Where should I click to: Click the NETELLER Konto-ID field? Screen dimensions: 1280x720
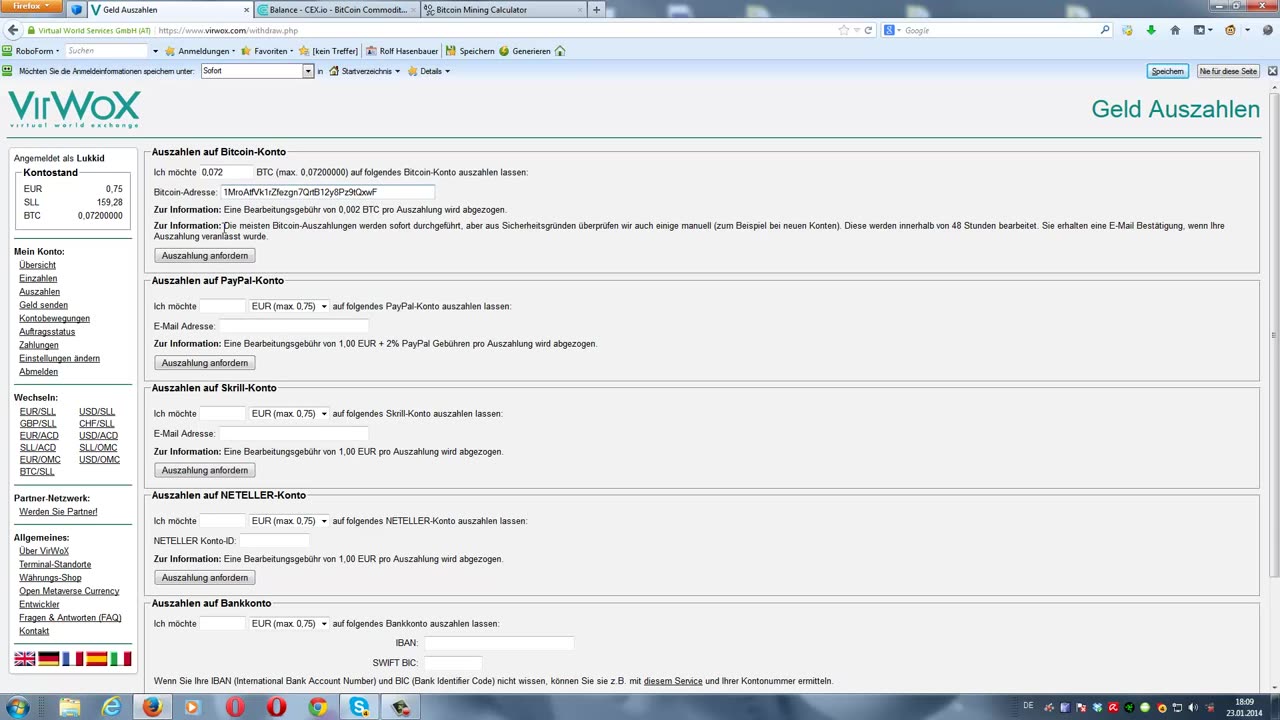click(274, 541)
